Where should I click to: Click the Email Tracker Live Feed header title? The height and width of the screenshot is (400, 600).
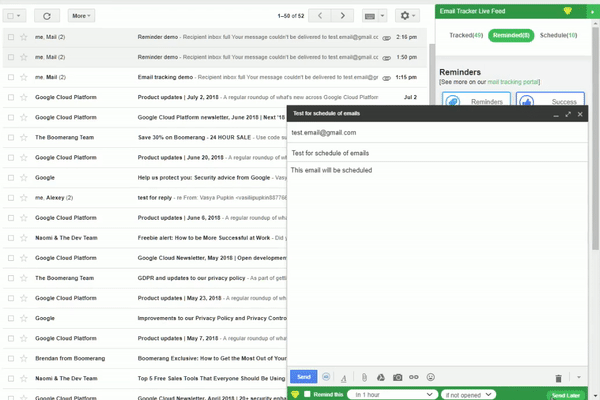[472, 11]
